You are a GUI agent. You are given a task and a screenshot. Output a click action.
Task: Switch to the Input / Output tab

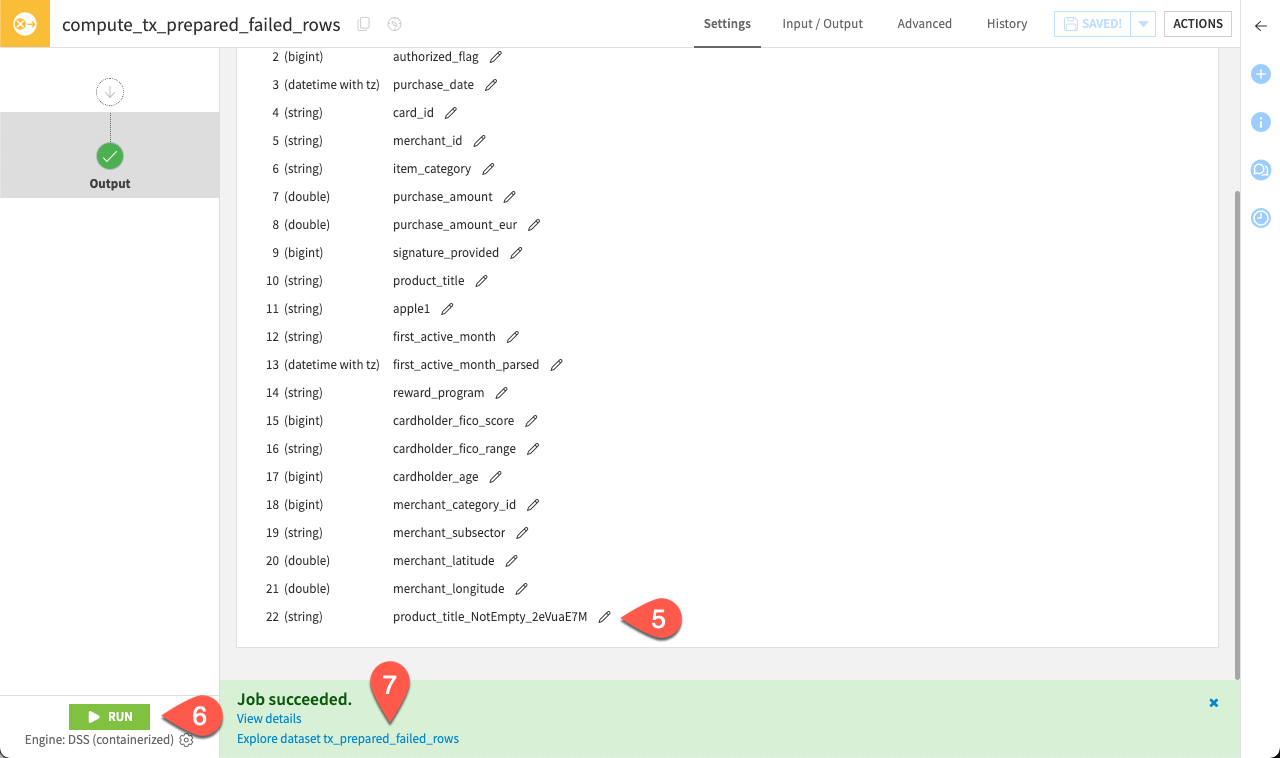[x=822, y=23]
